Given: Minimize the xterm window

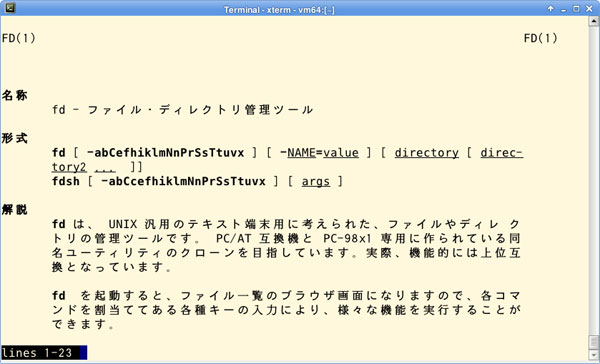Looking at the screenshot, I should pos(563,9).
